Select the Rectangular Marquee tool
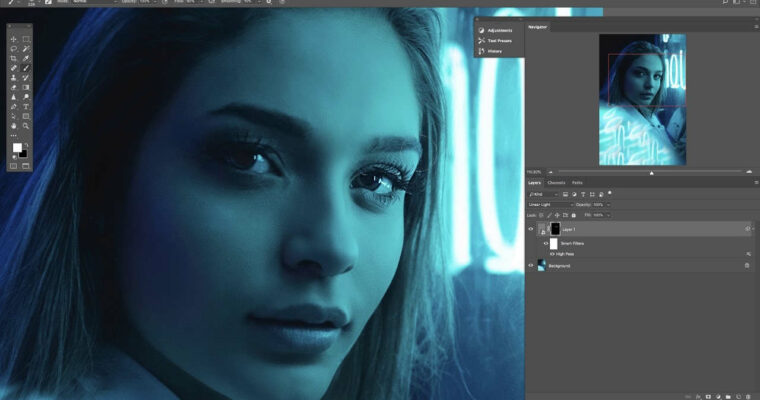The width and height of the screenshot is (760, 400). pyautogui.click(x=26, y=39)
